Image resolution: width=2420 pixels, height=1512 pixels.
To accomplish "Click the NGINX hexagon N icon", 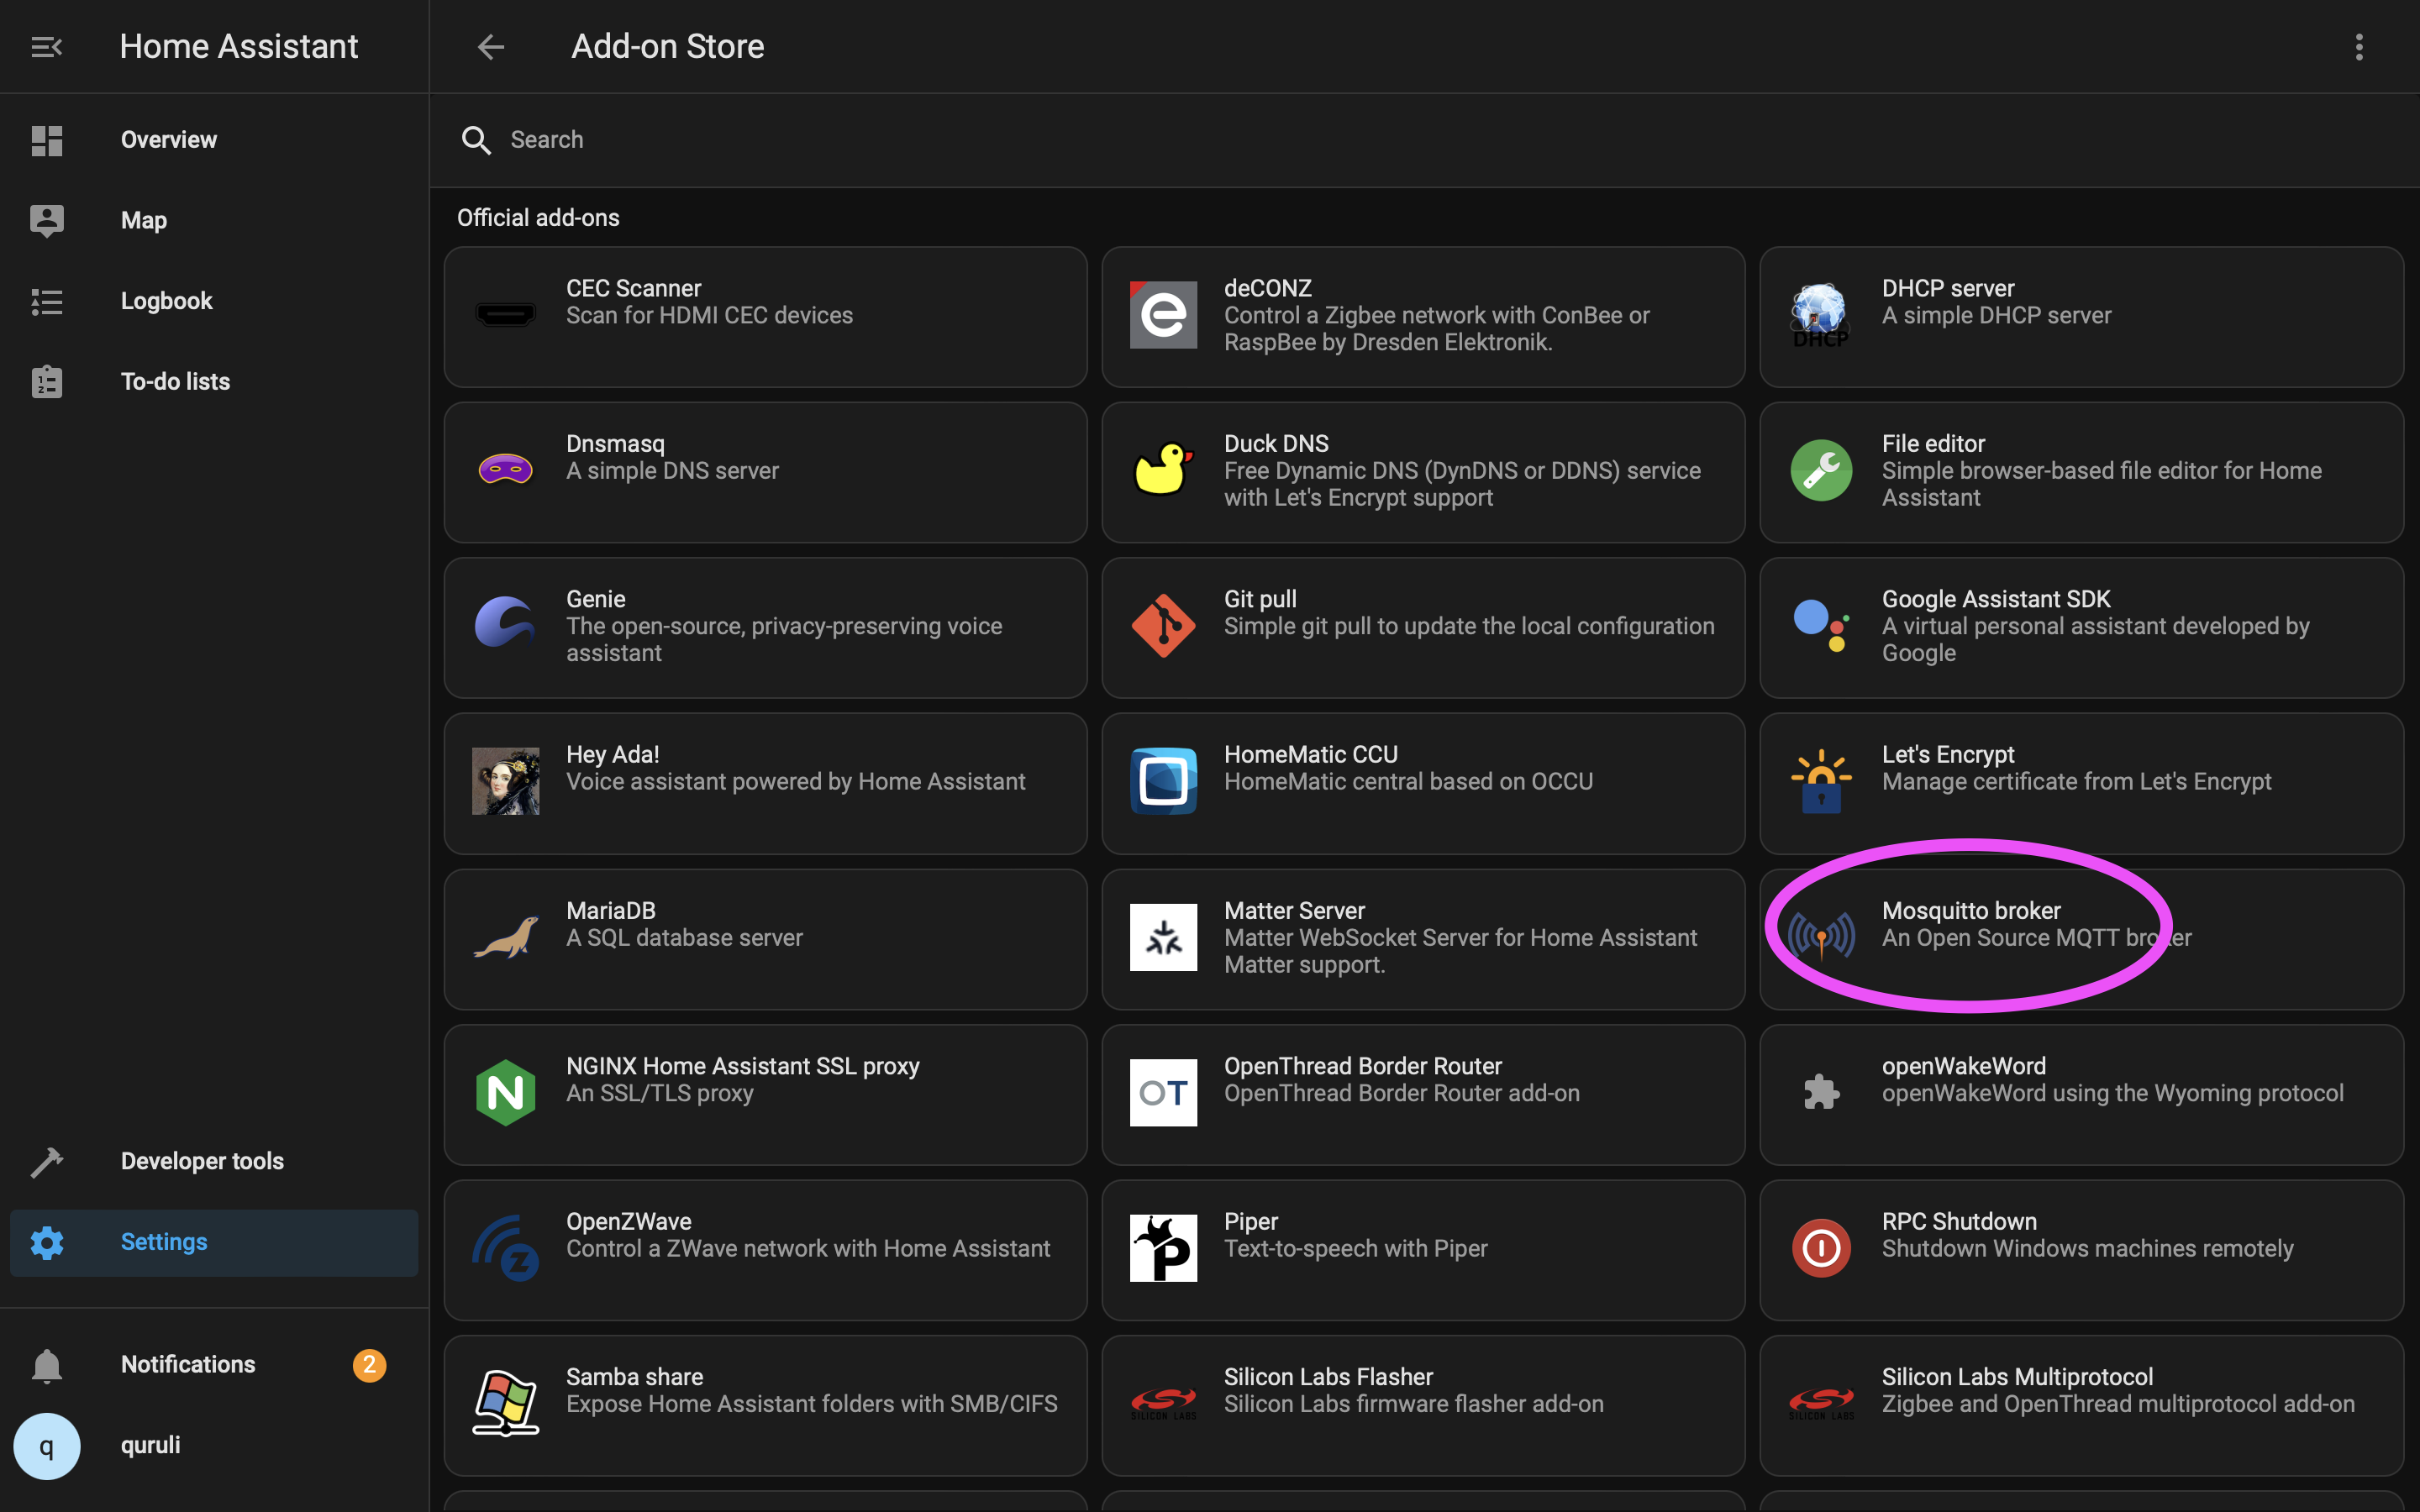I will click(505, 1093).
